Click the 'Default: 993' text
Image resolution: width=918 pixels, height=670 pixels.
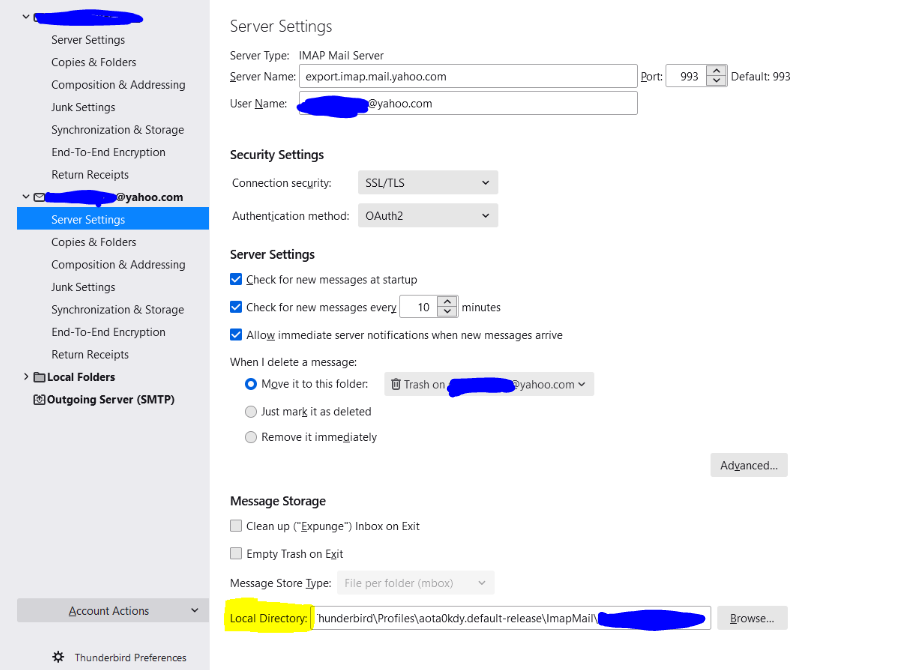click(x=761, y=77)
